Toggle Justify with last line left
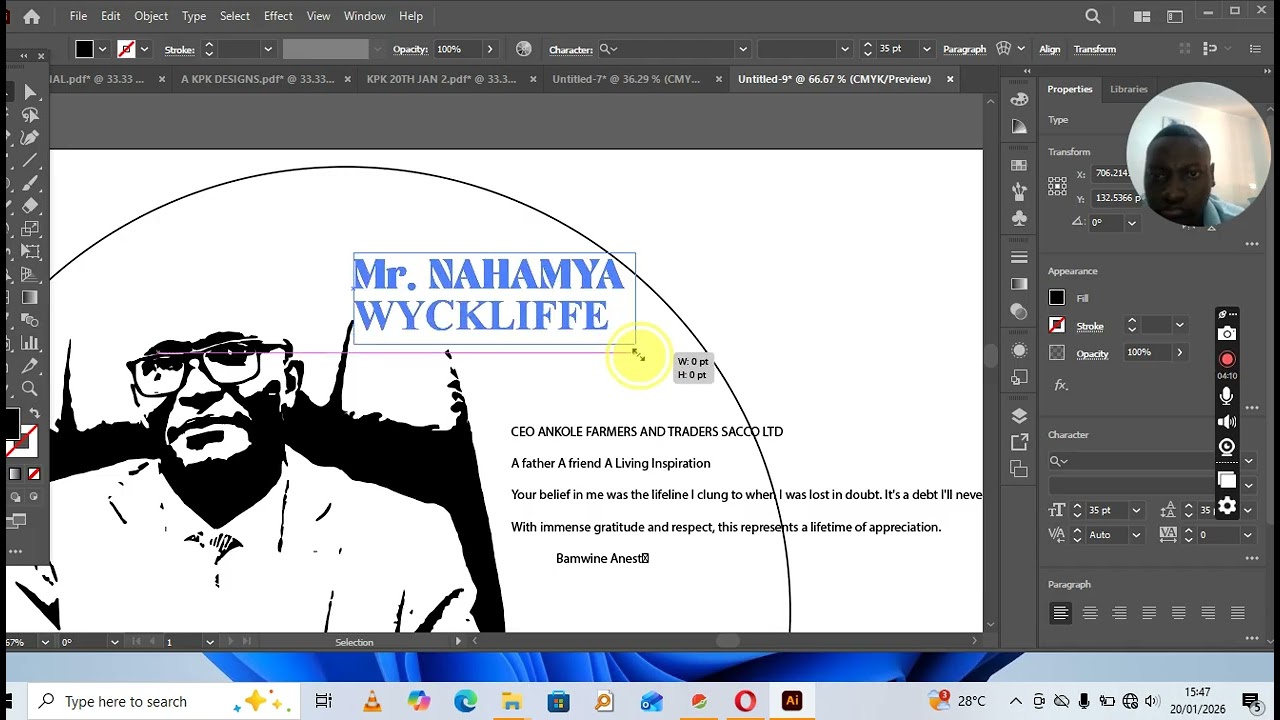The height and width of the screenshot is (720, 1280). click(1149, 613)
